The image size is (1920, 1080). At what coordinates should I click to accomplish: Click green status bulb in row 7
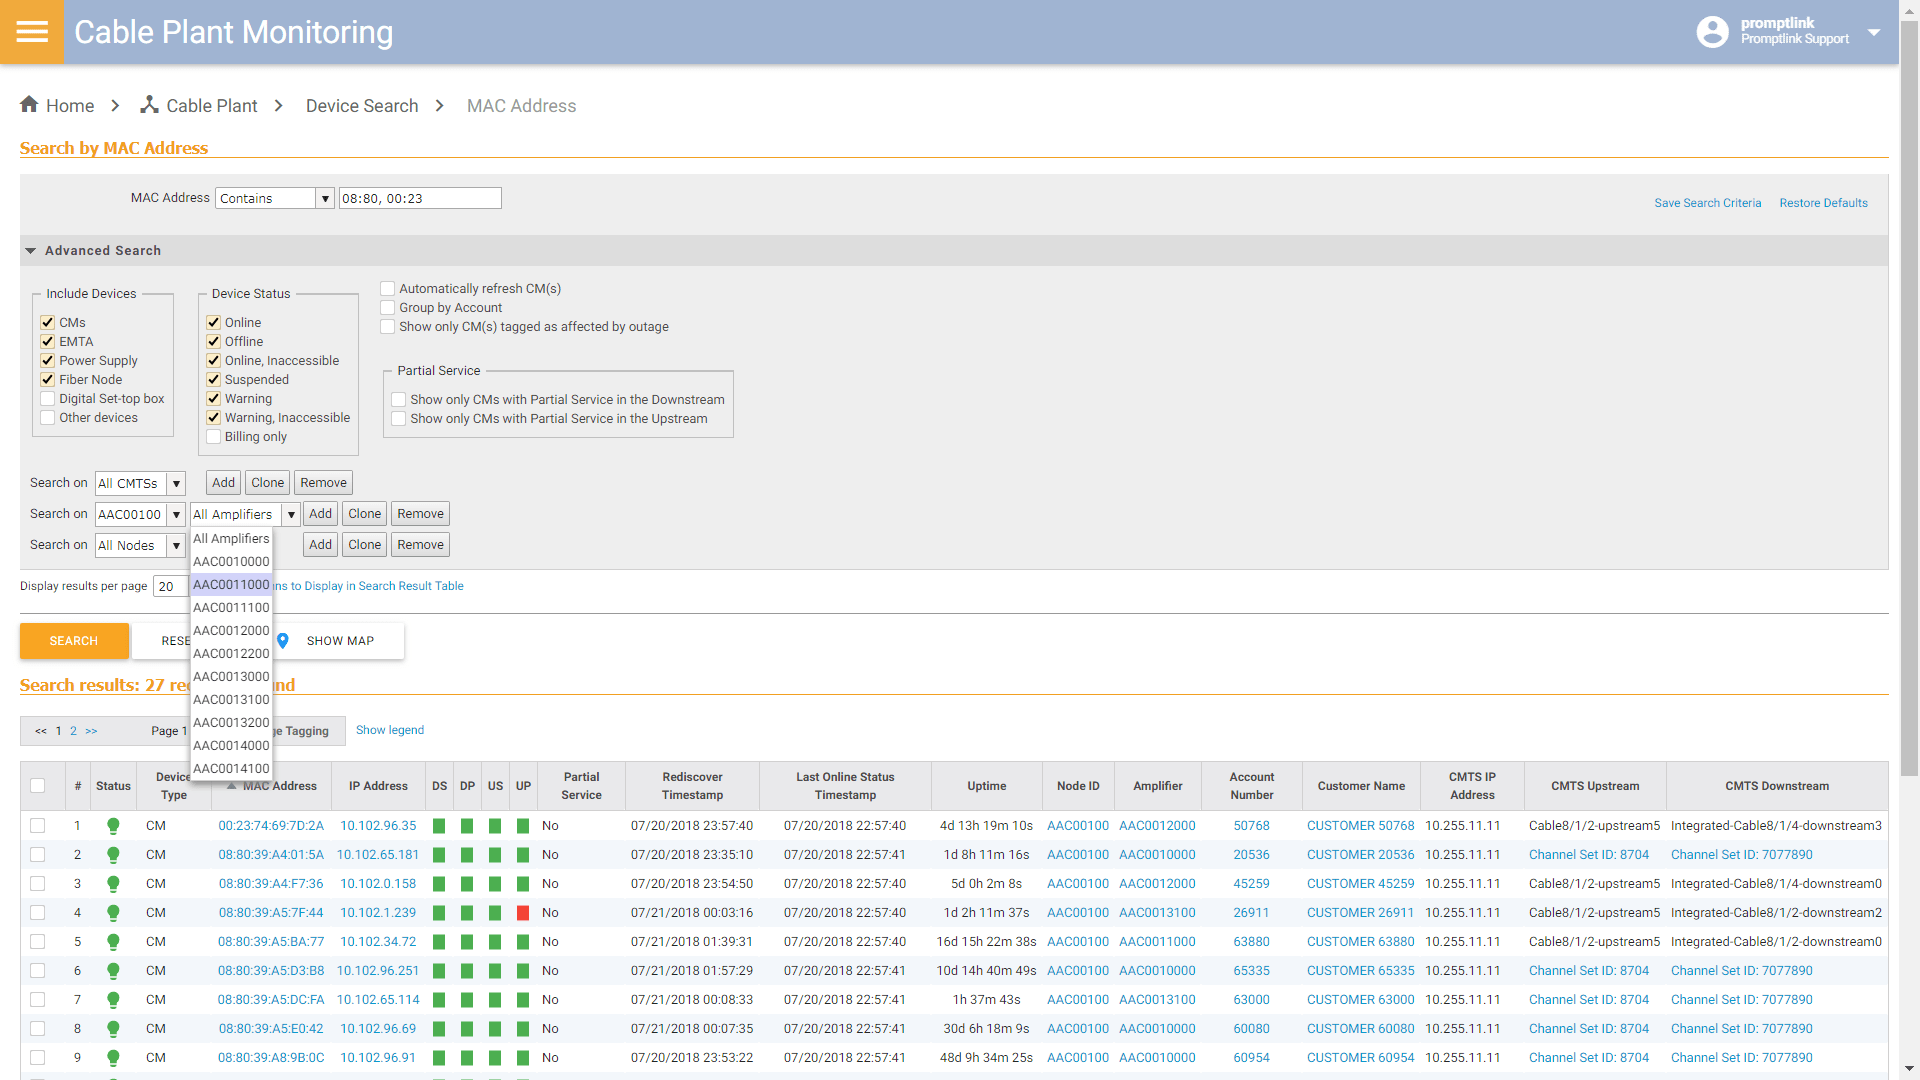(x=113, y=1000)
